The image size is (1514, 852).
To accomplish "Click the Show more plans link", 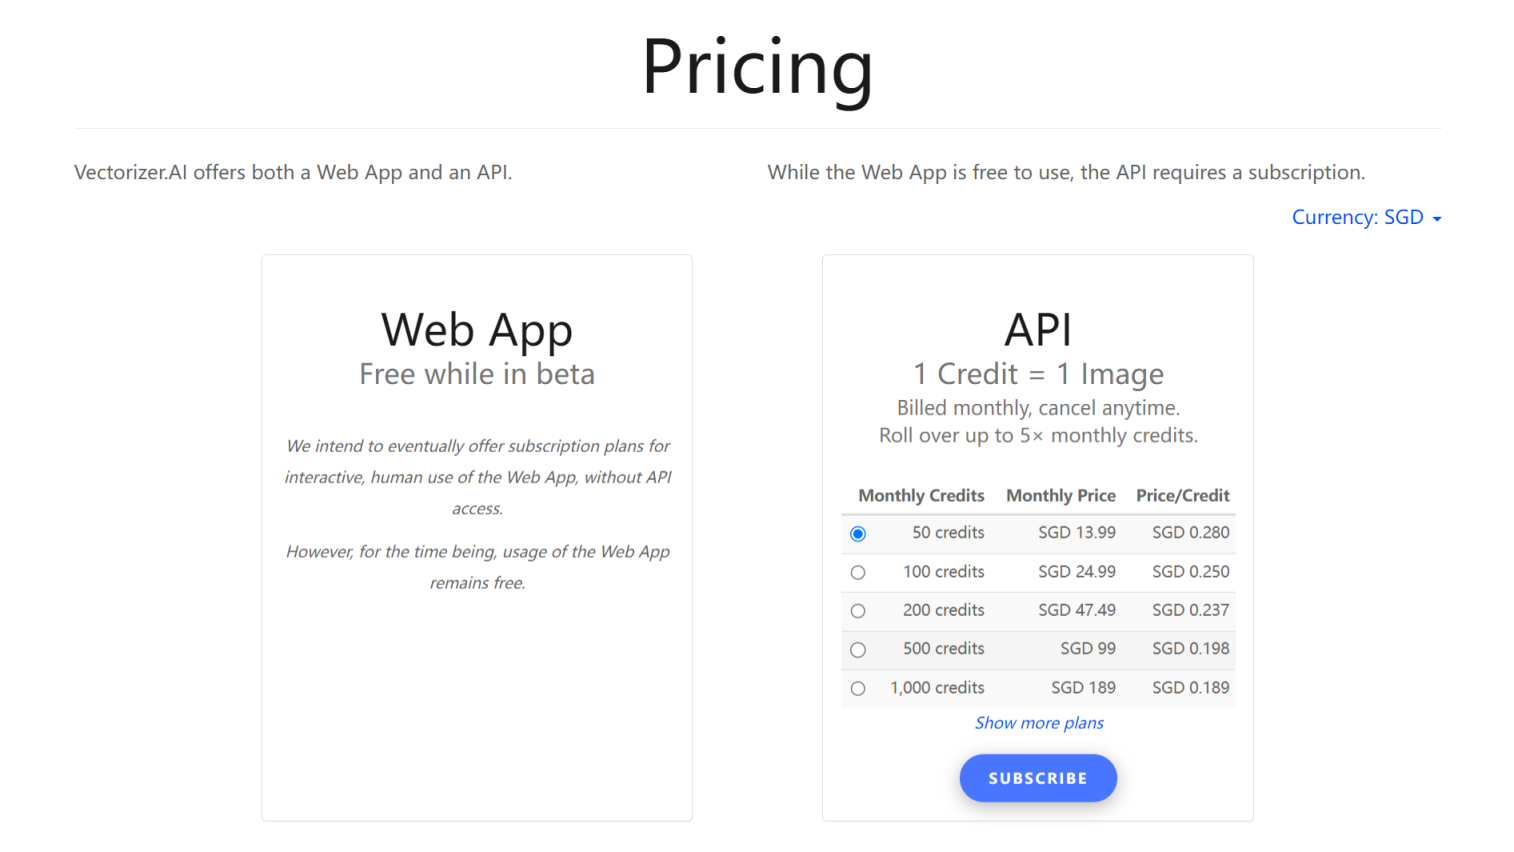I will pos(1039,723).
